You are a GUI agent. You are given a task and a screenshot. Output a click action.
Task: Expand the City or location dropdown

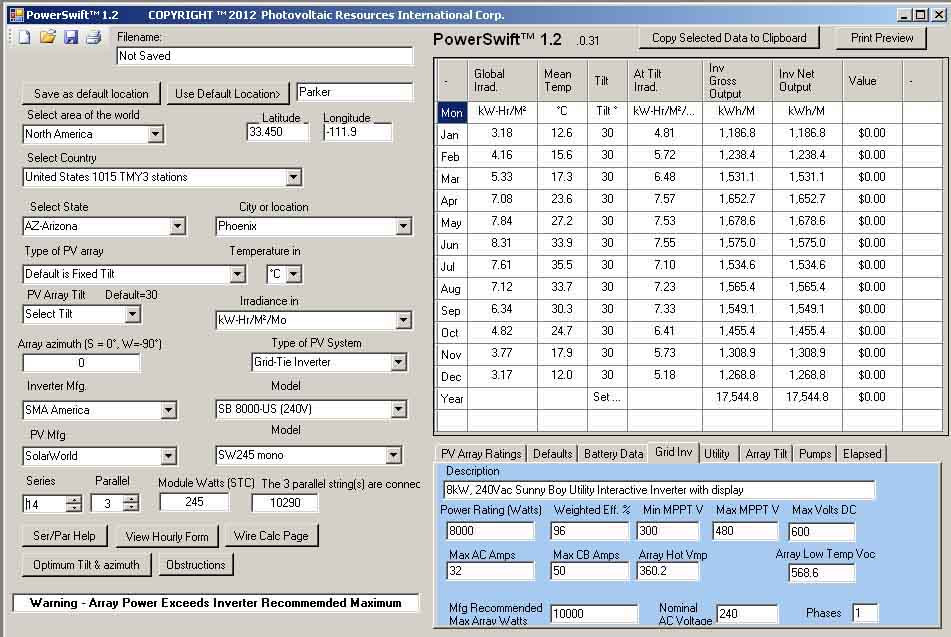[x=403, y=226]
